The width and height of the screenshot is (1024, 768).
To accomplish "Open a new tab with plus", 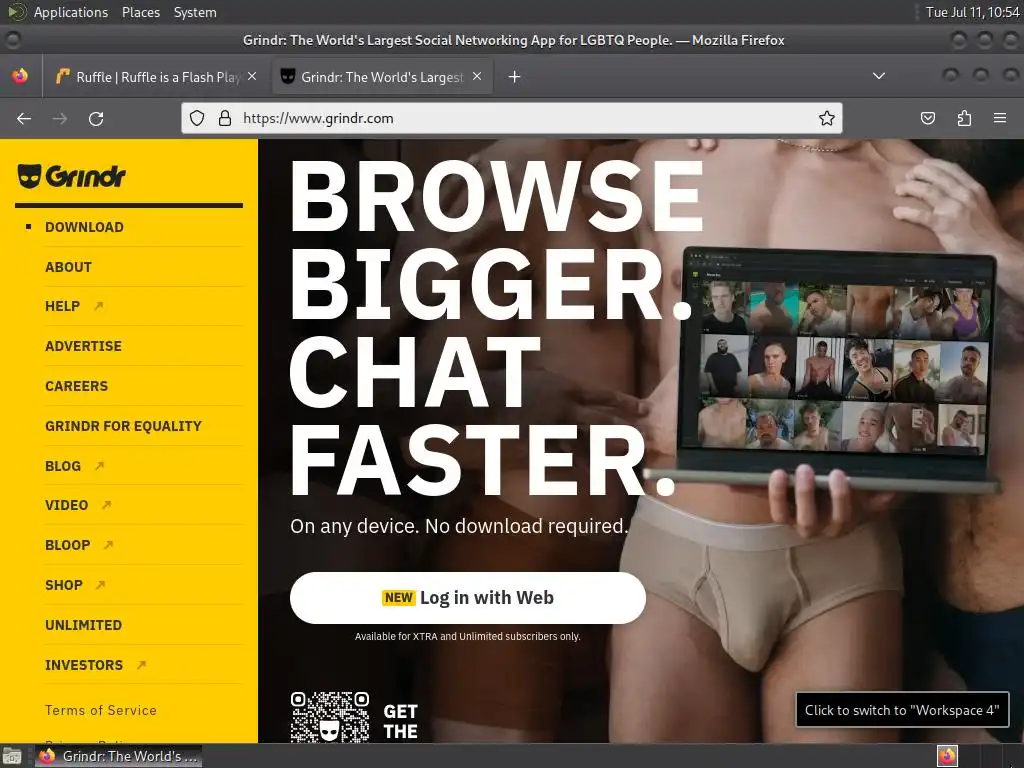I will click(x=515, y=77).
